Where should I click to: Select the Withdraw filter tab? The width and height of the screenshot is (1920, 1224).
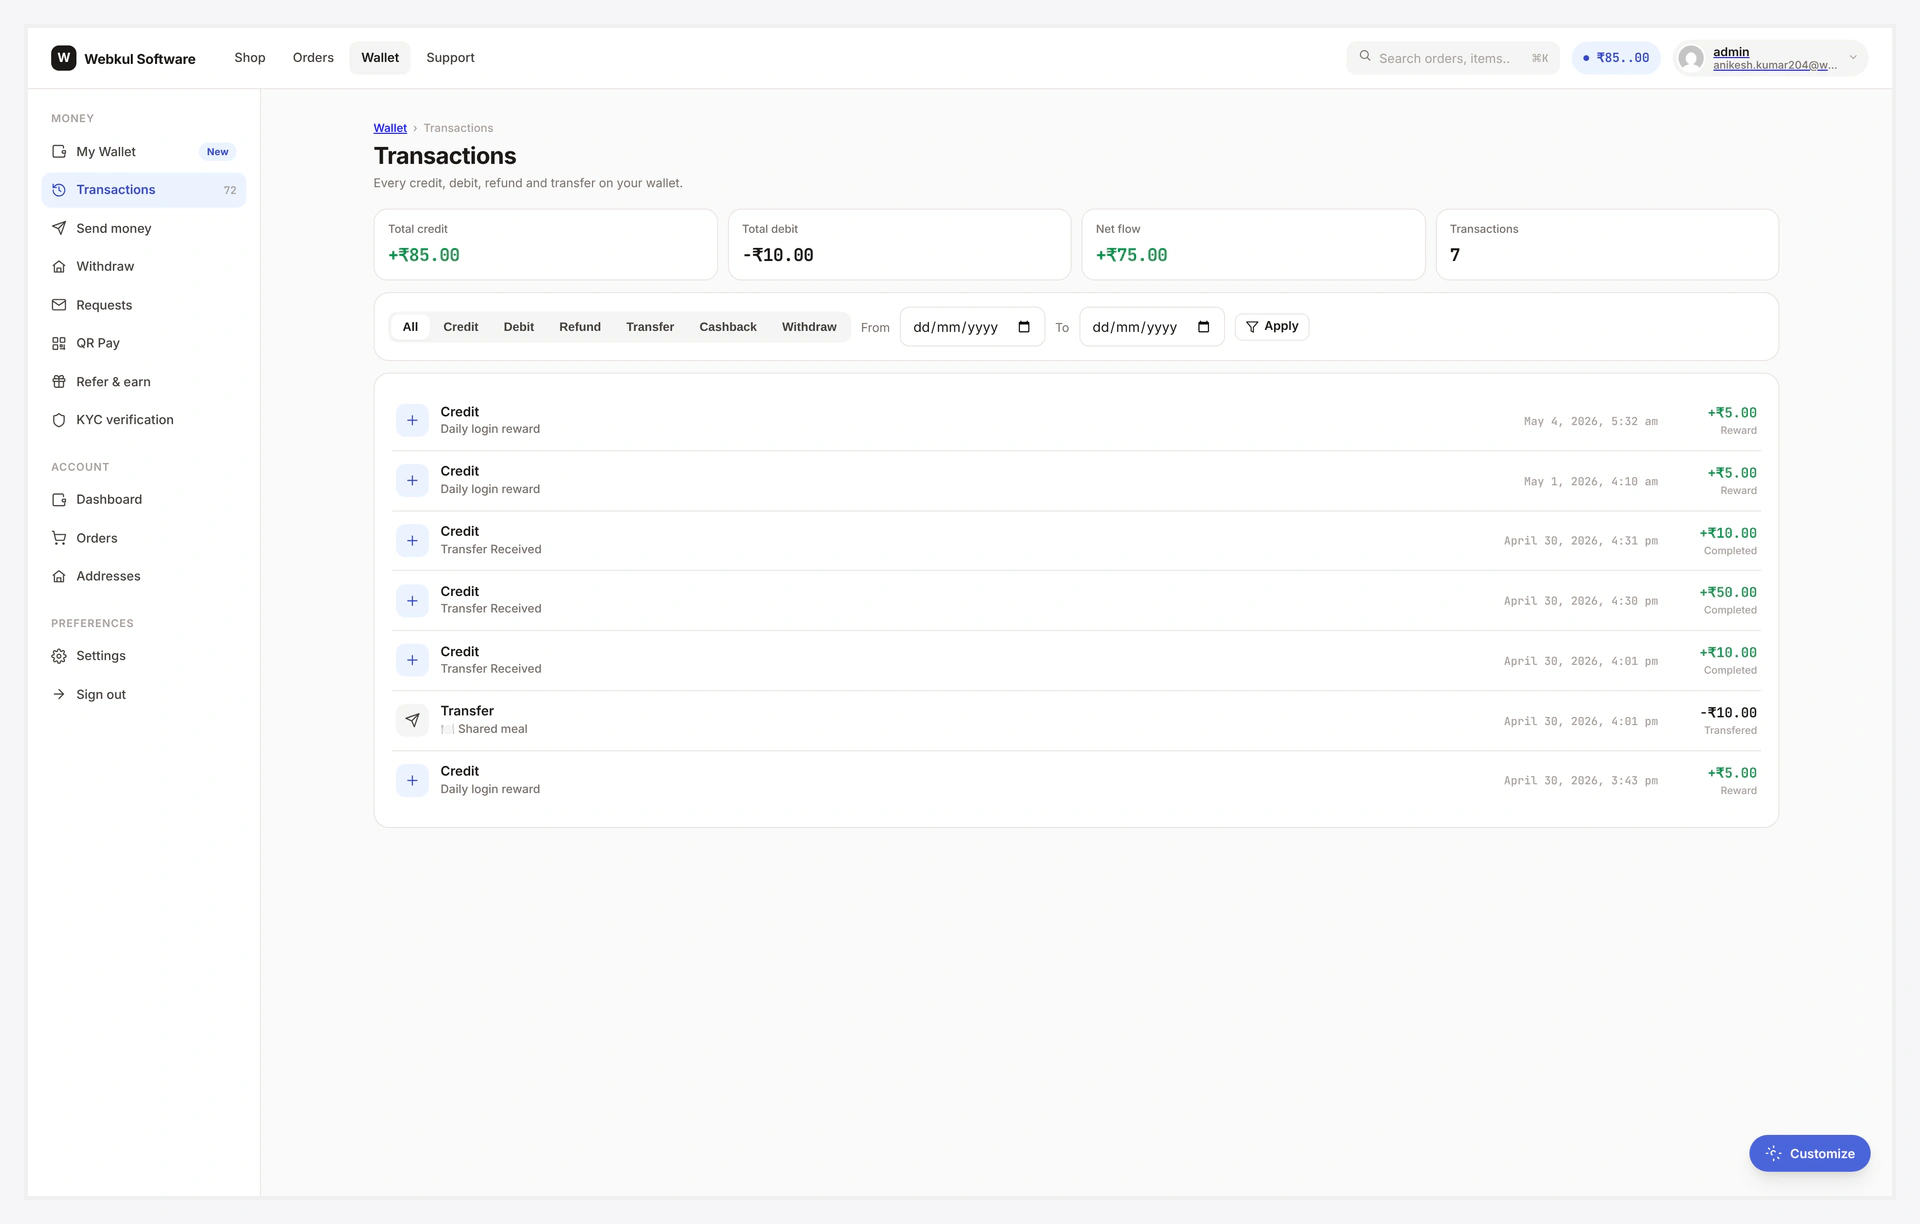[x=809, y=327]
